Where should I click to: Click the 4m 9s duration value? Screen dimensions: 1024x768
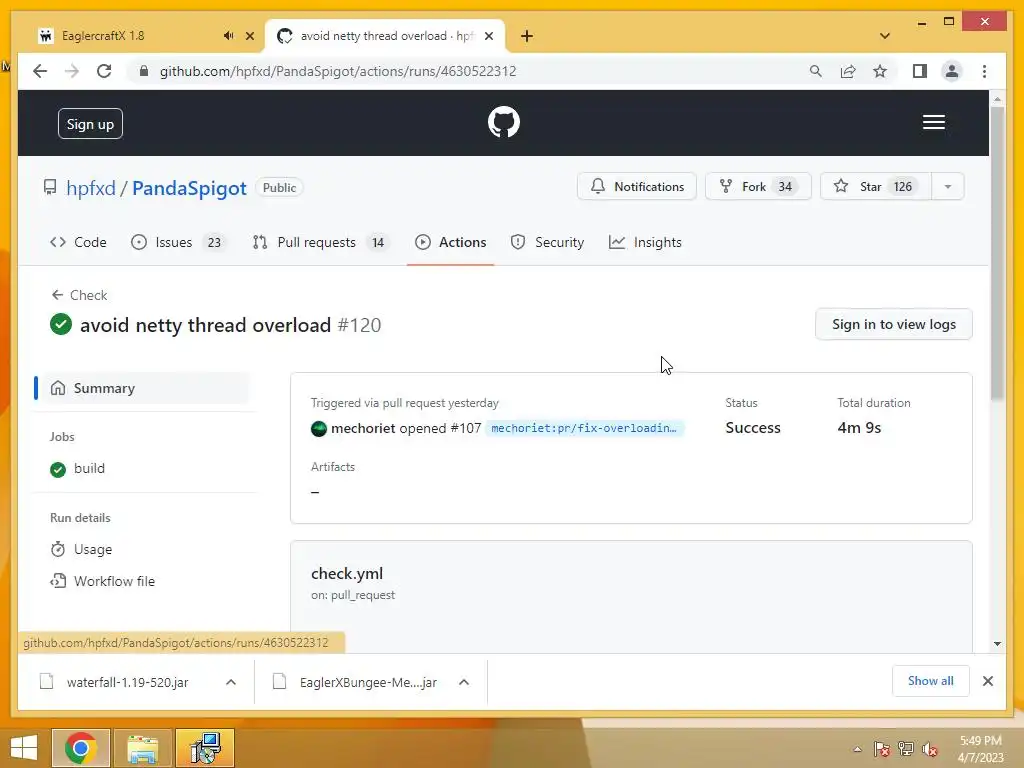[x=859, y=428]
